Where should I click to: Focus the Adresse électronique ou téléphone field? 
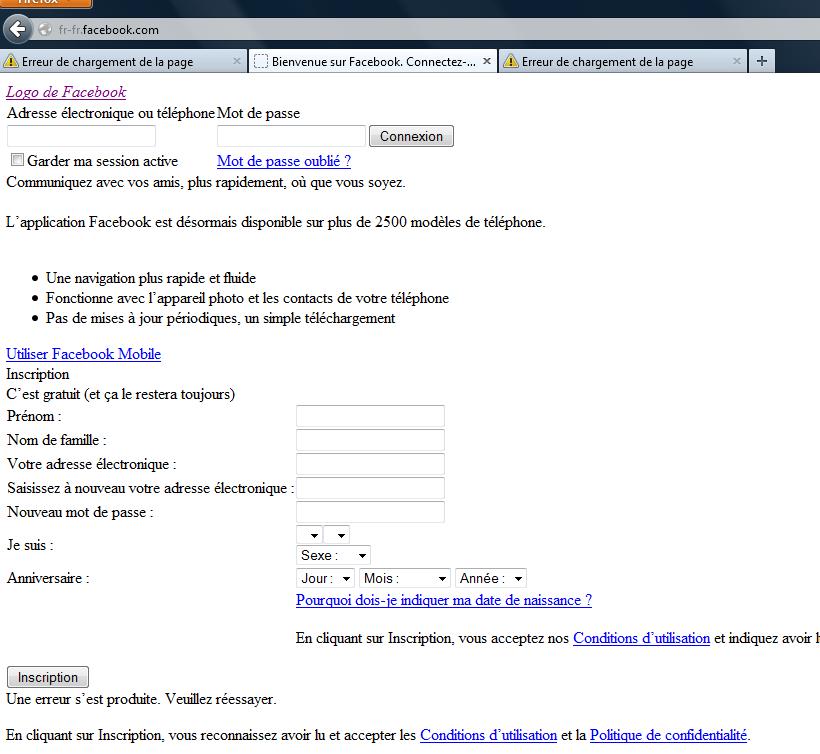point(81,136)
